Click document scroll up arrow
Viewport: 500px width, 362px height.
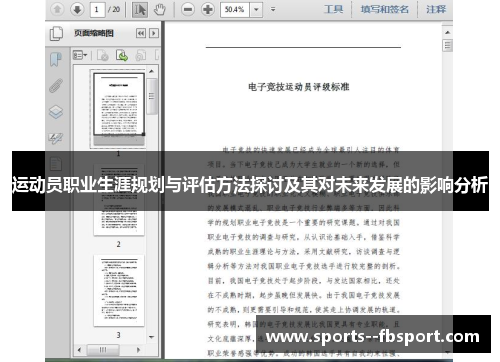coord(448,32)
